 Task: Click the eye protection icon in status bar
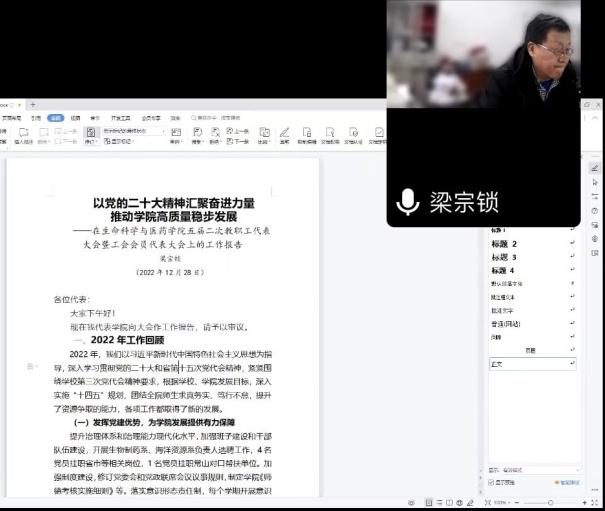[411, 503]
